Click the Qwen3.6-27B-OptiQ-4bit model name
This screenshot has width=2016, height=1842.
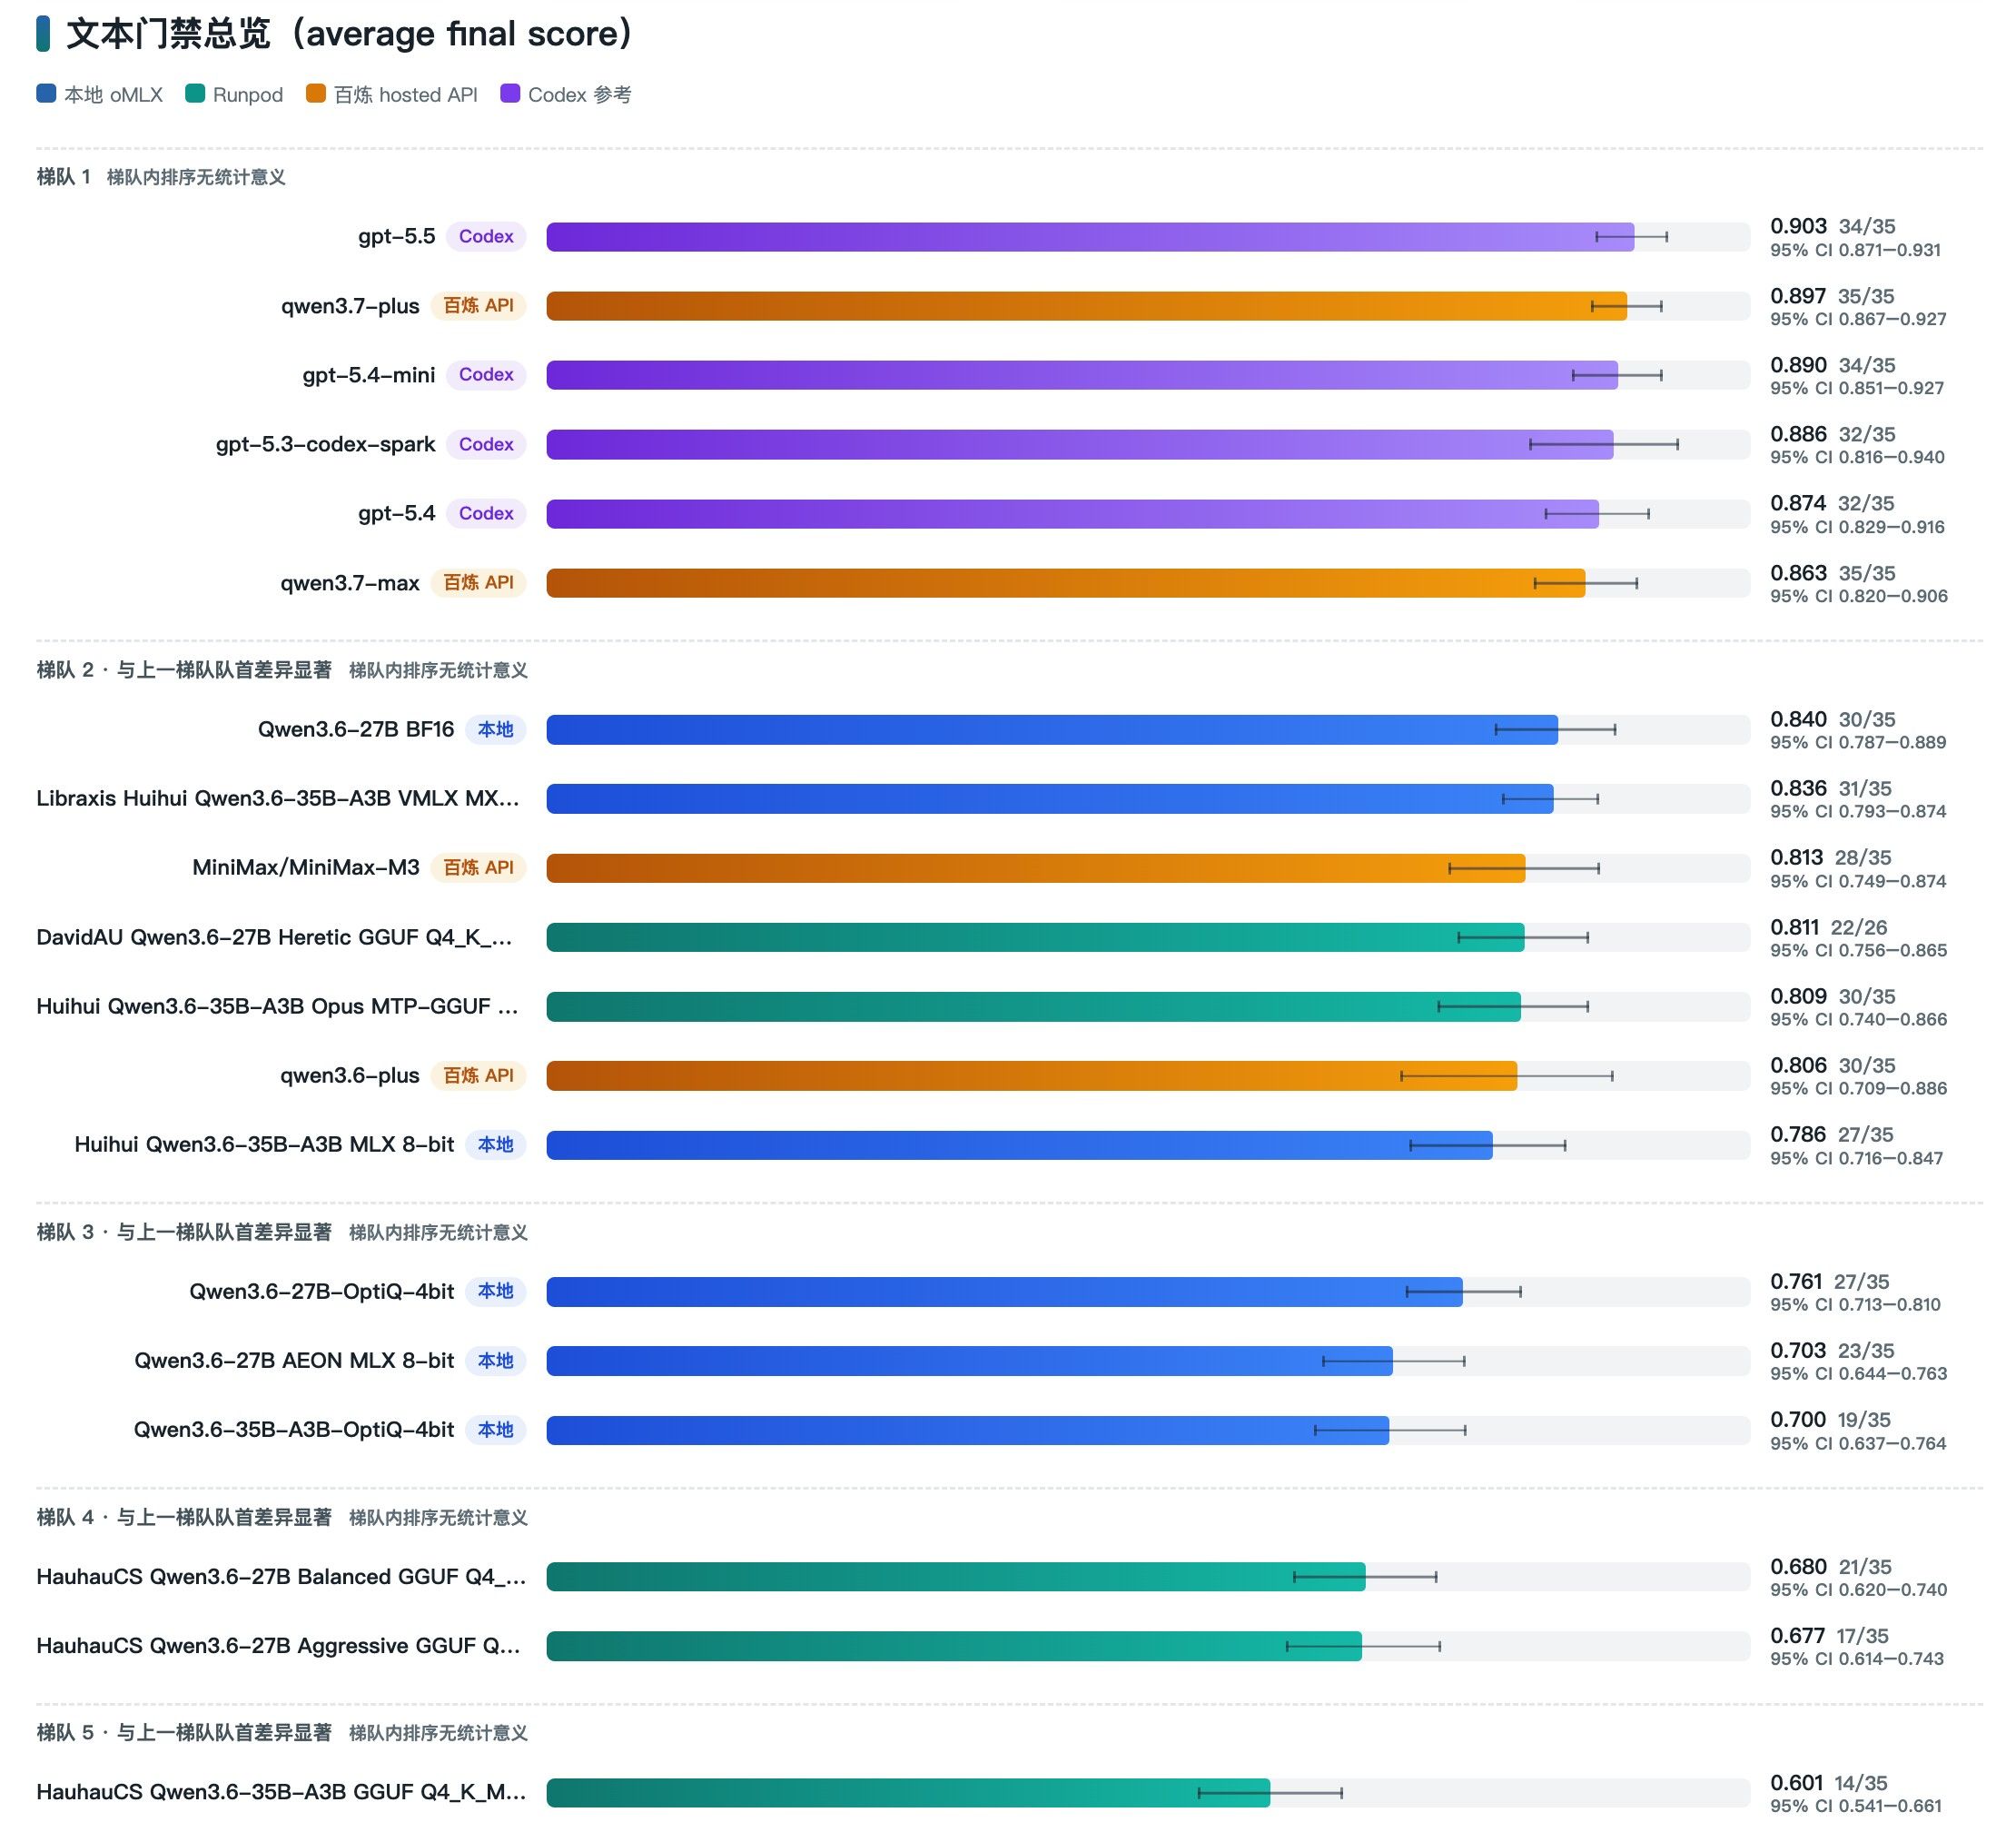click(322, 1291)
